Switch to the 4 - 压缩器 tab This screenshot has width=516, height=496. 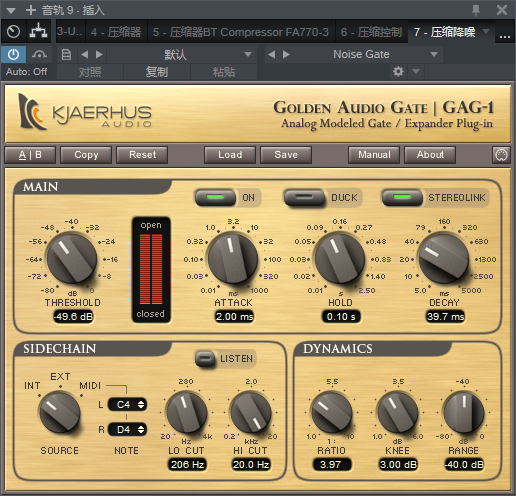pyautogui.click(x=116, y=32)
